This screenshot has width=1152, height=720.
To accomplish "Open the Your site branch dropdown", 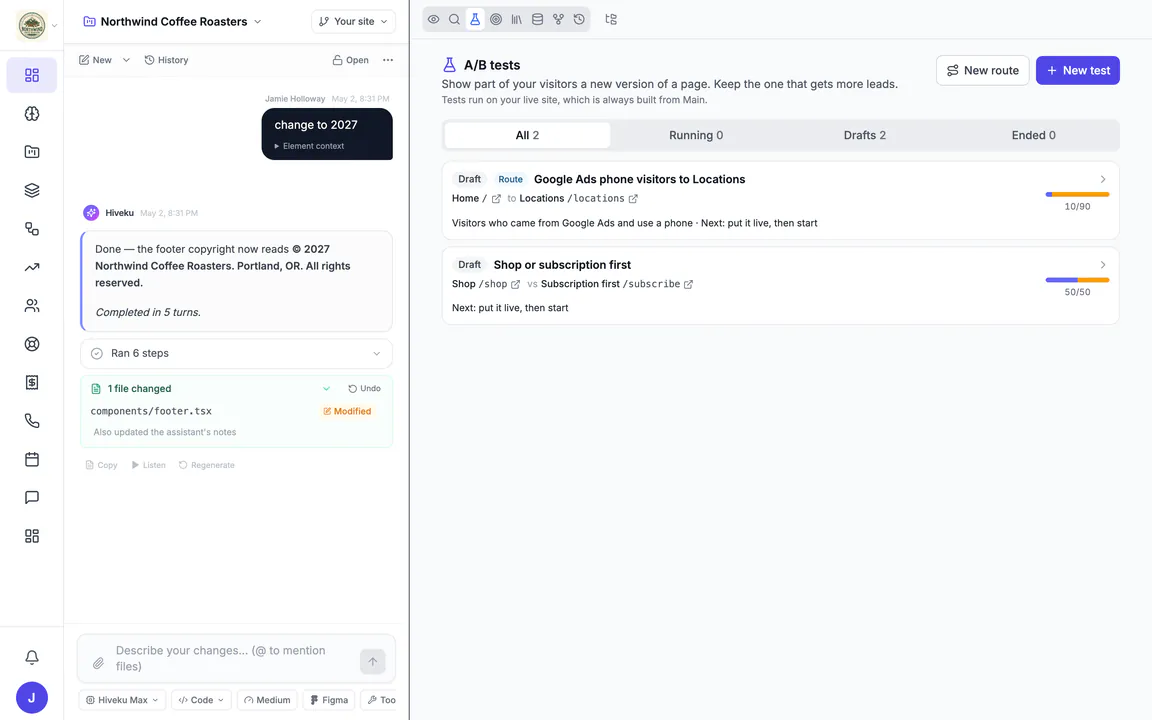I will (353, 21).
